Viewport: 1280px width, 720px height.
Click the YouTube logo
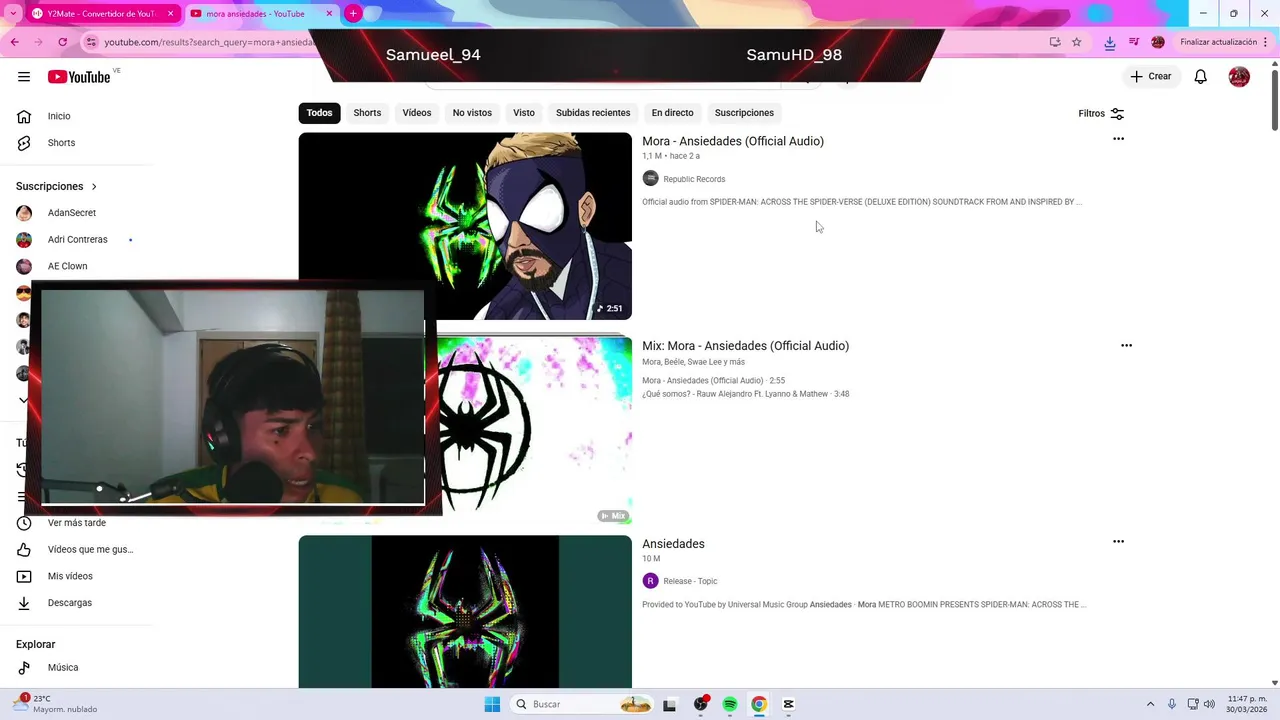pyautogui.click(x=78, y=77)
